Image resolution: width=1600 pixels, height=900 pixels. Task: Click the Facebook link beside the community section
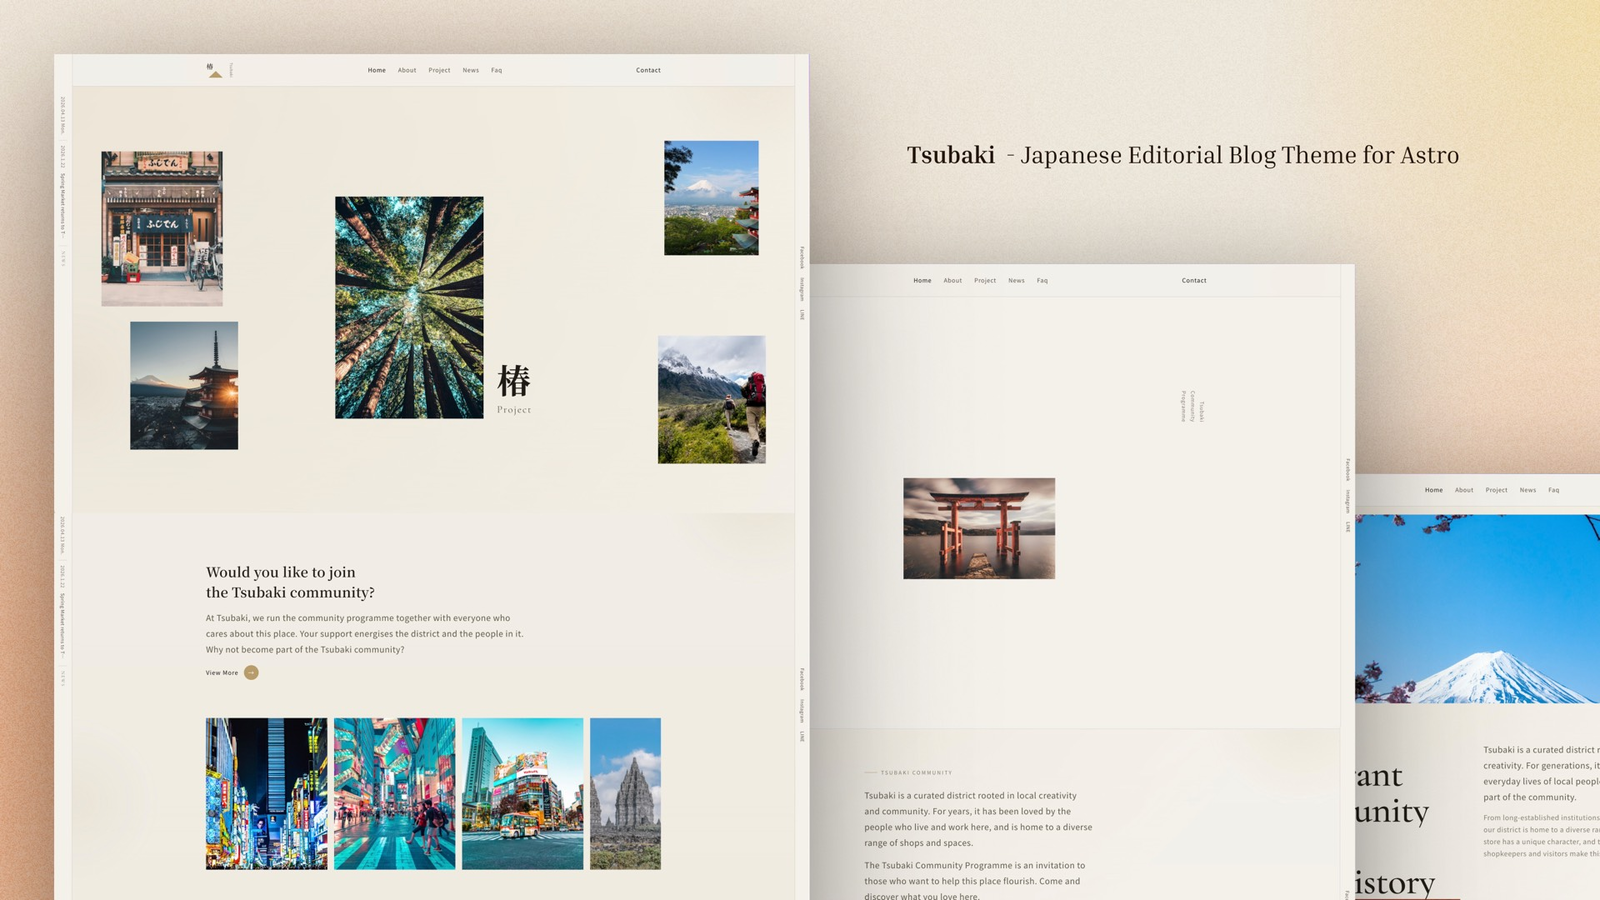802,680
